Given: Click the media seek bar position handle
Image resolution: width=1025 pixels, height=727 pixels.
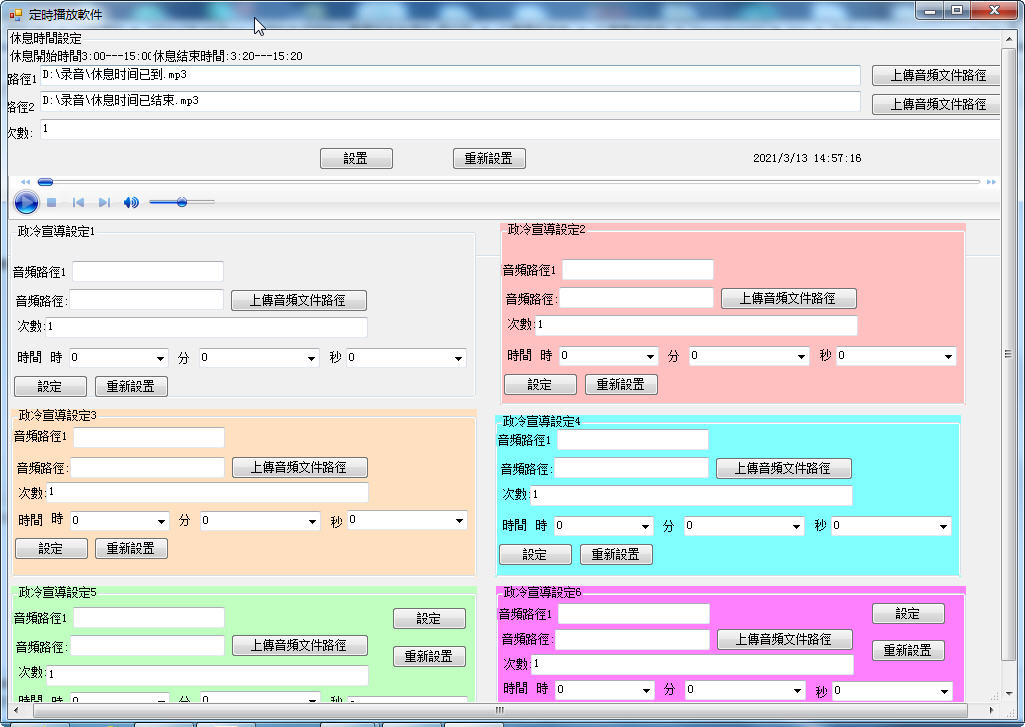Looking at the screenshot, I should pyautogui.click(x=45, y=182).
